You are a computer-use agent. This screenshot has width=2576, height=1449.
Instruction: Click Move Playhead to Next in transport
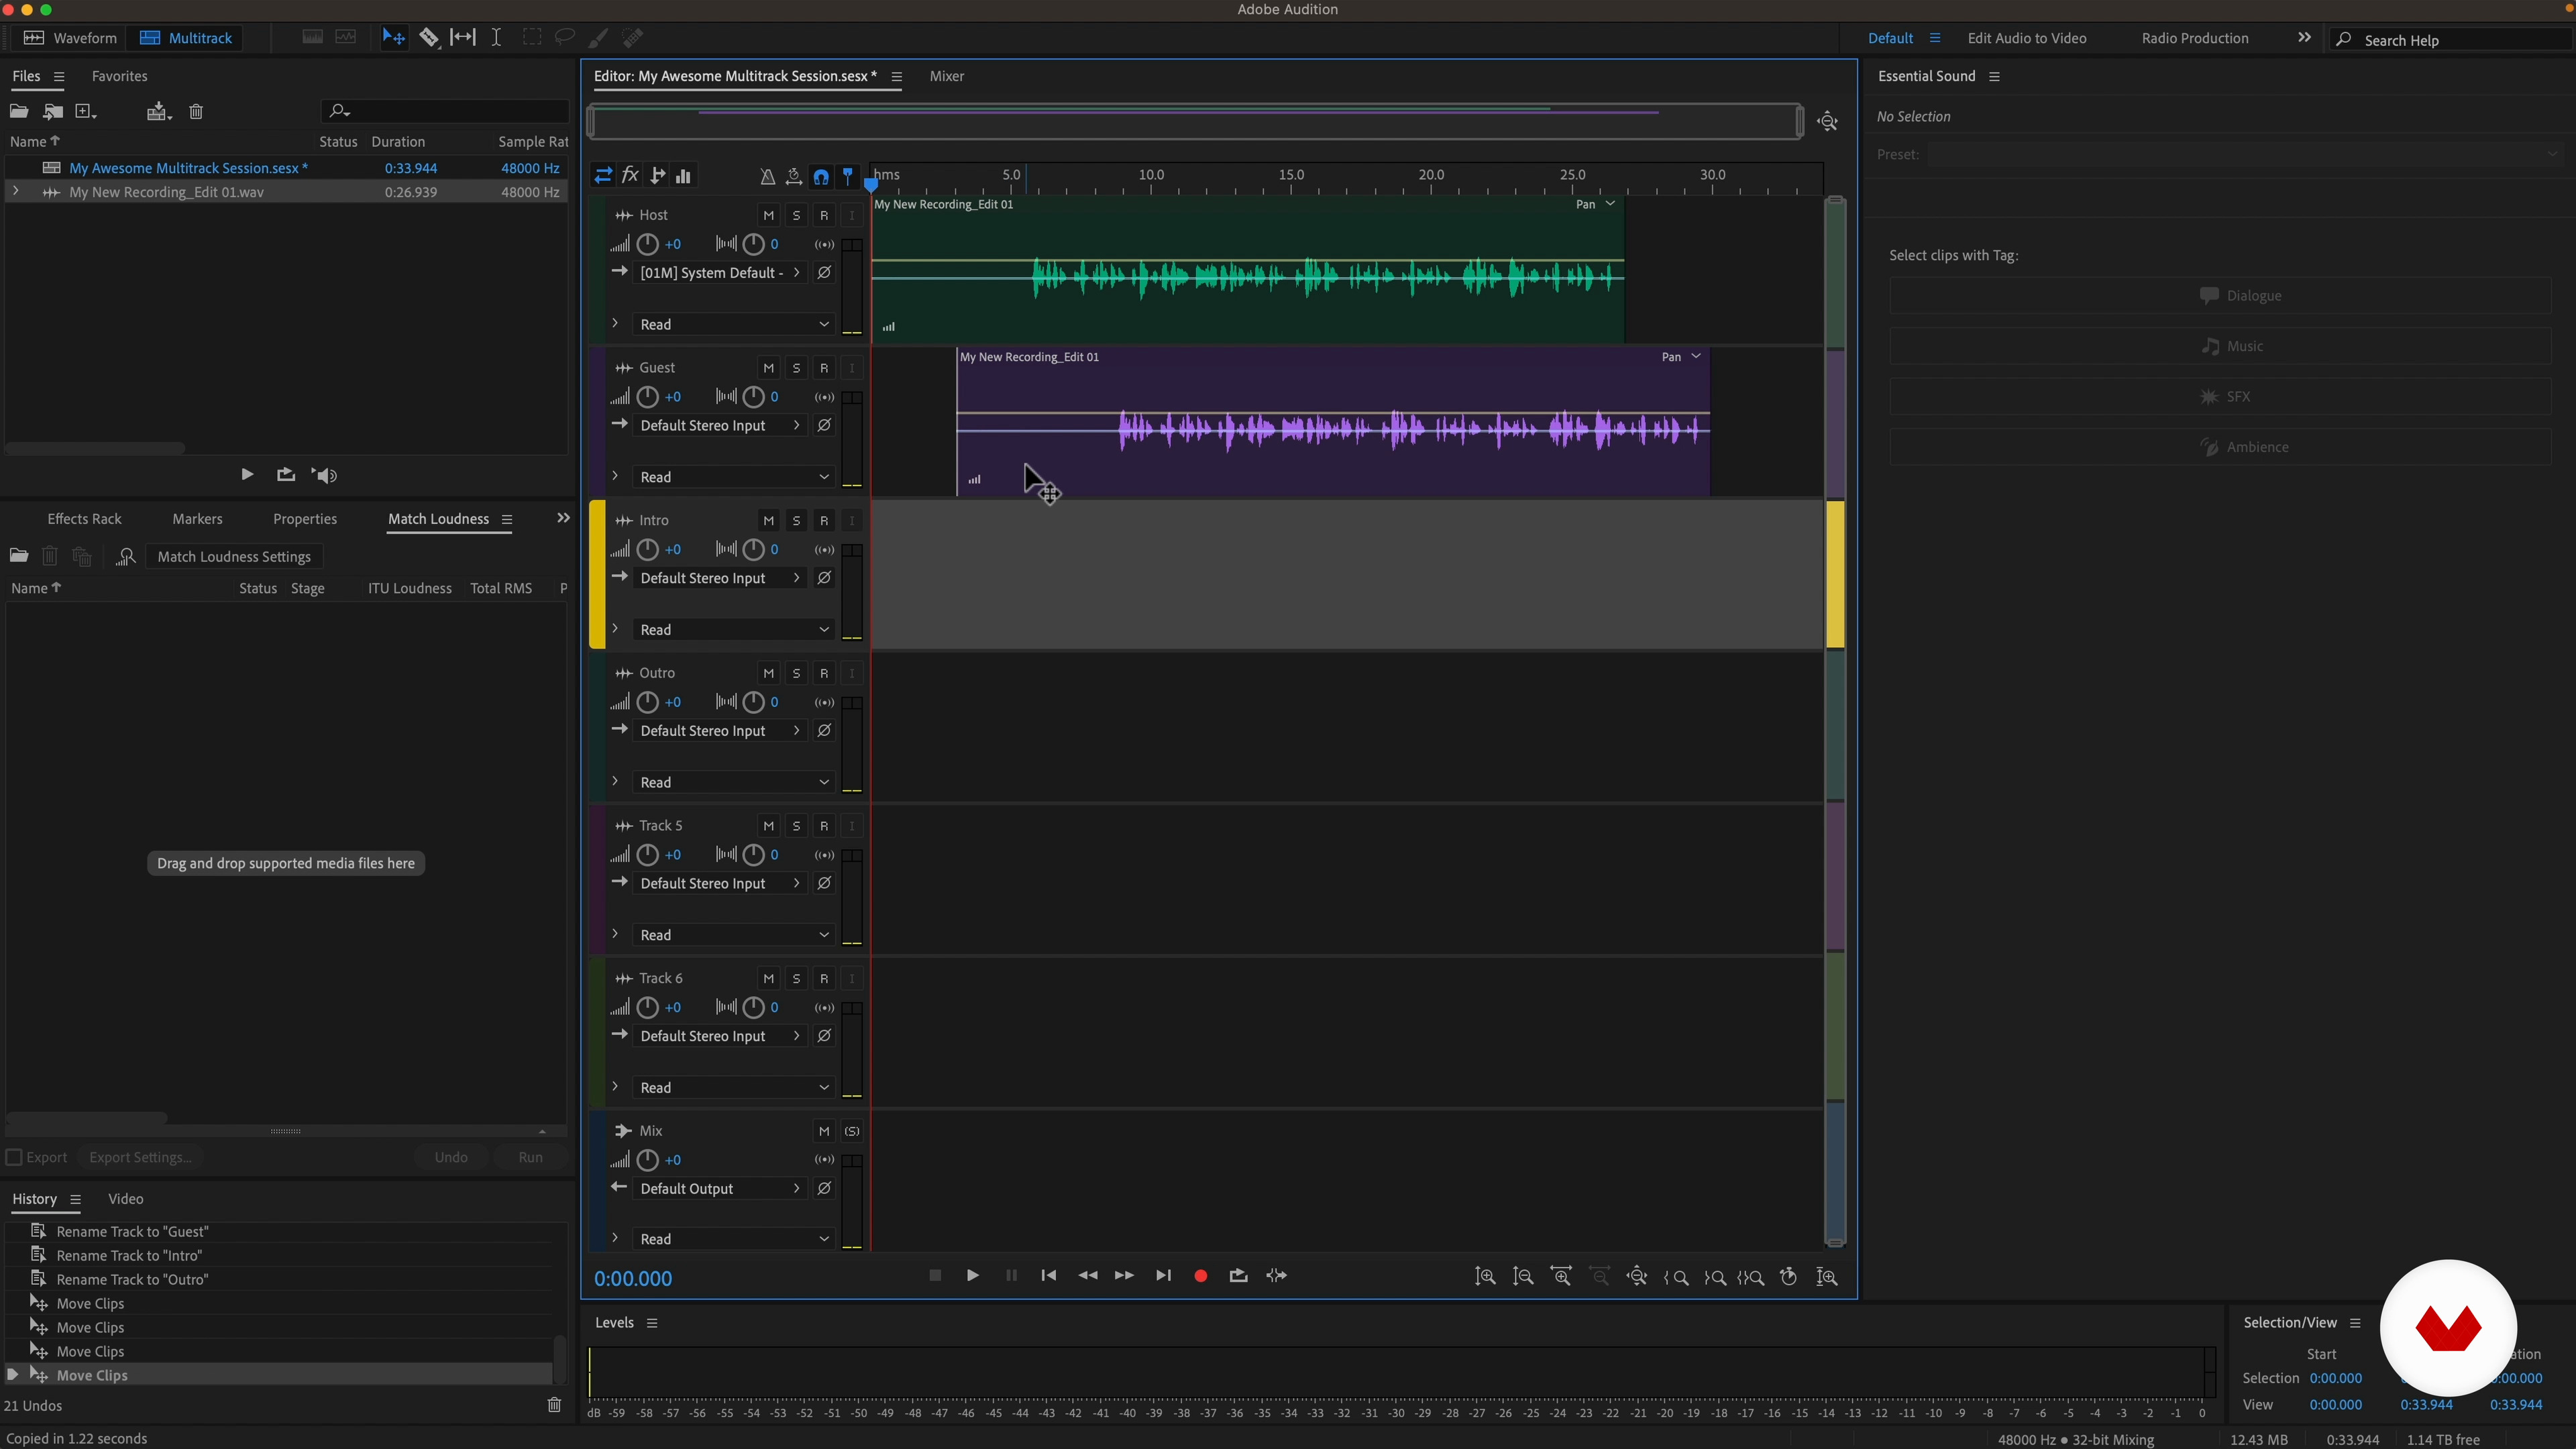tap(1163, 1276)
